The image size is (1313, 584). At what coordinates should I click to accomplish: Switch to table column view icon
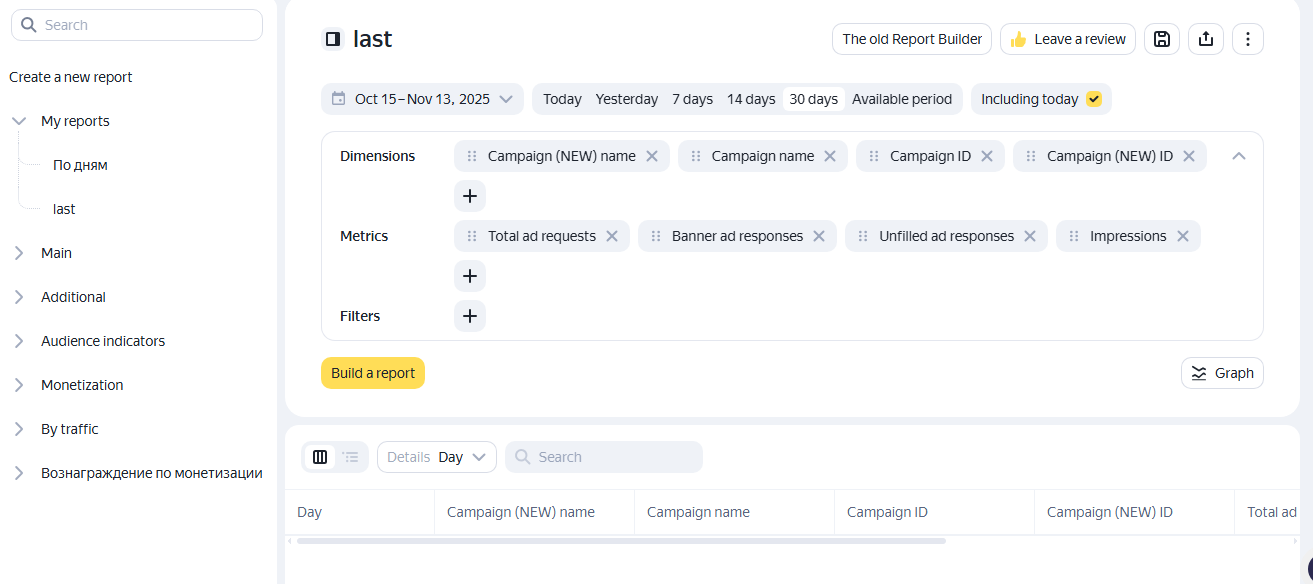click(x=320, y=457)
